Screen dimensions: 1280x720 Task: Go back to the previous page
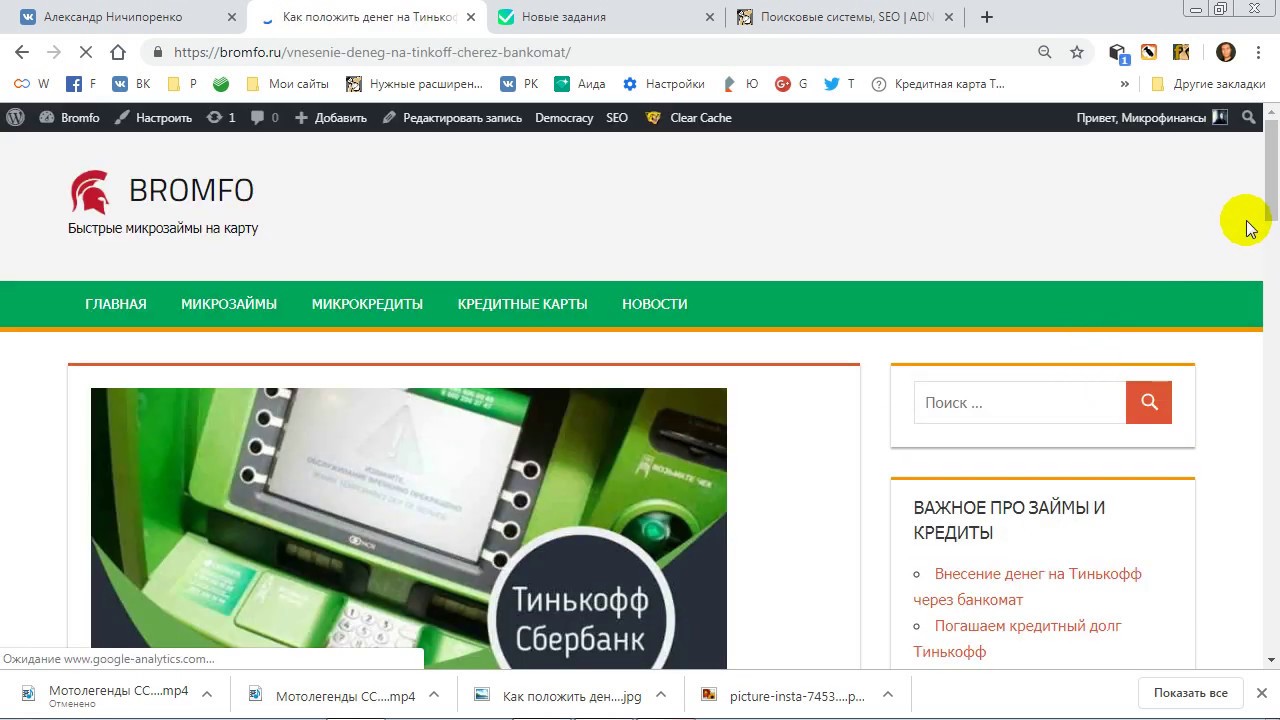[x=22, y=52]
